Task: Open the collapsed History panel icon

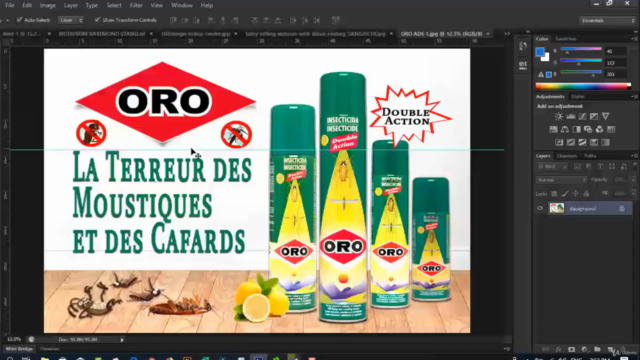Action: 523,46
